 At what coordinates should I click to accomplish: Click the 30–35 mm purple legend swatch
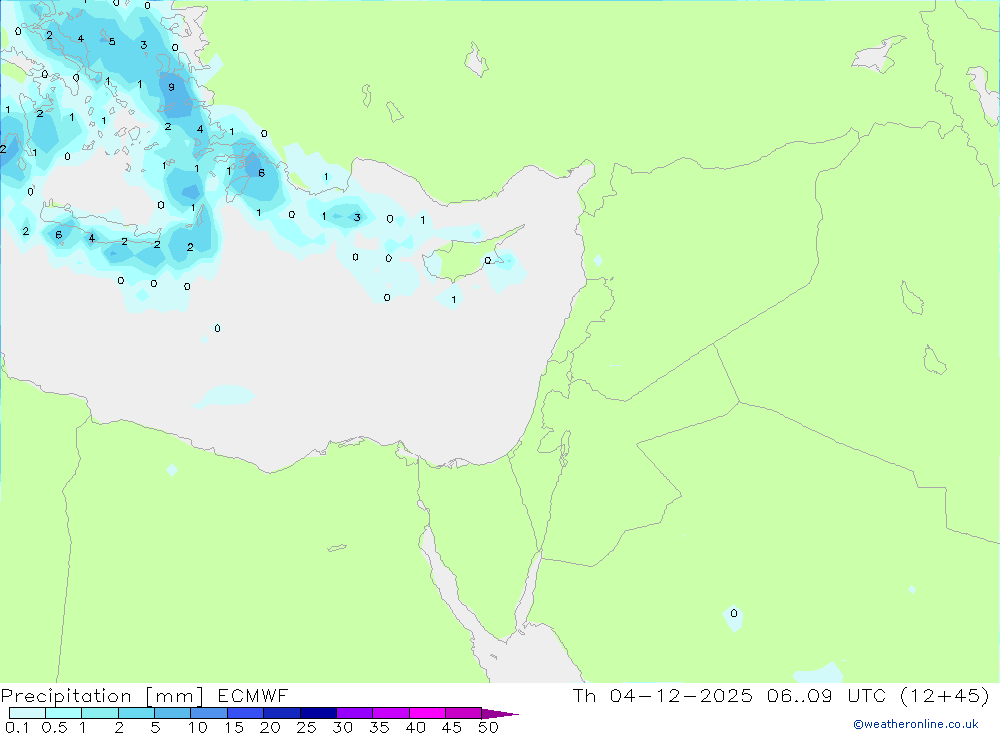coord(354,713)
